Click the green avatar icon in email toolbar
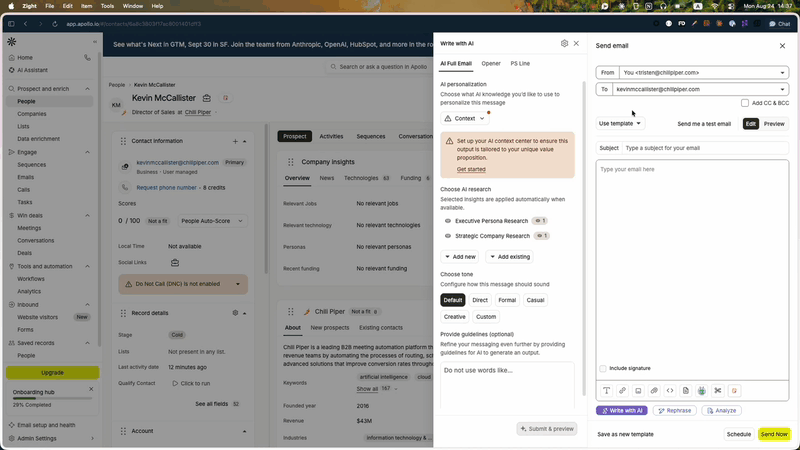800x450 pixels. [702, 391]
